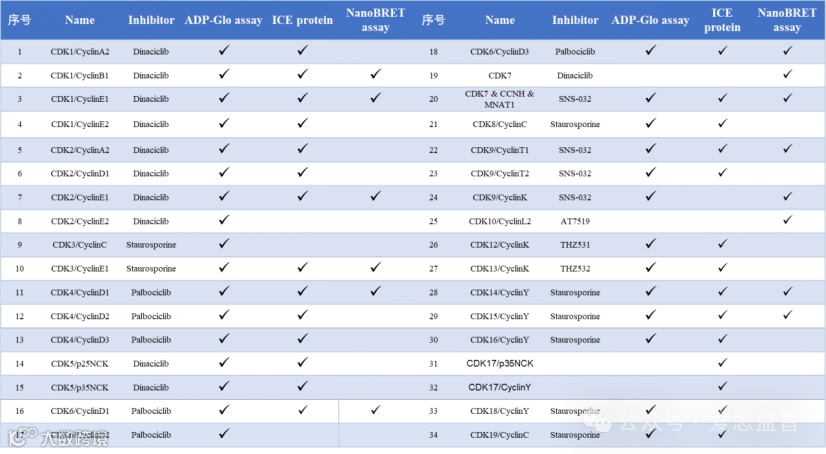Click the CDK8/CyclinC name cell
Screen dimensions: 826x454
coord(500,124)
